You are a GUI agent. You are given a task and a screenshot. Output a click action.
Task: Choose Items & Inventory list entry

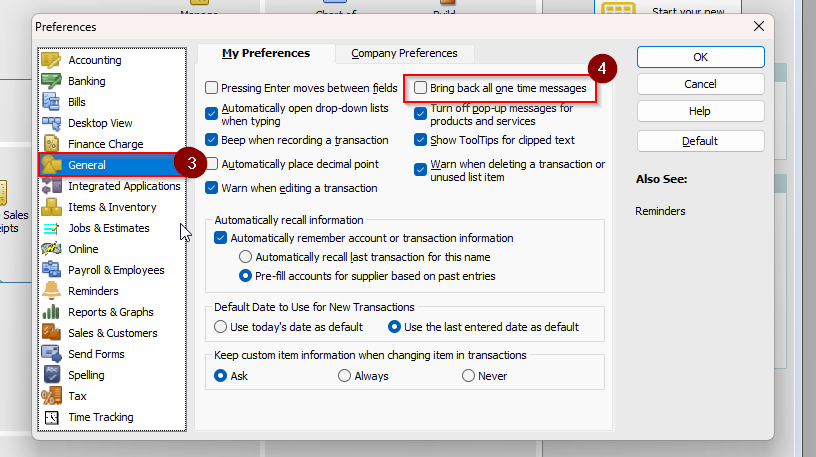tap(112, 207)
